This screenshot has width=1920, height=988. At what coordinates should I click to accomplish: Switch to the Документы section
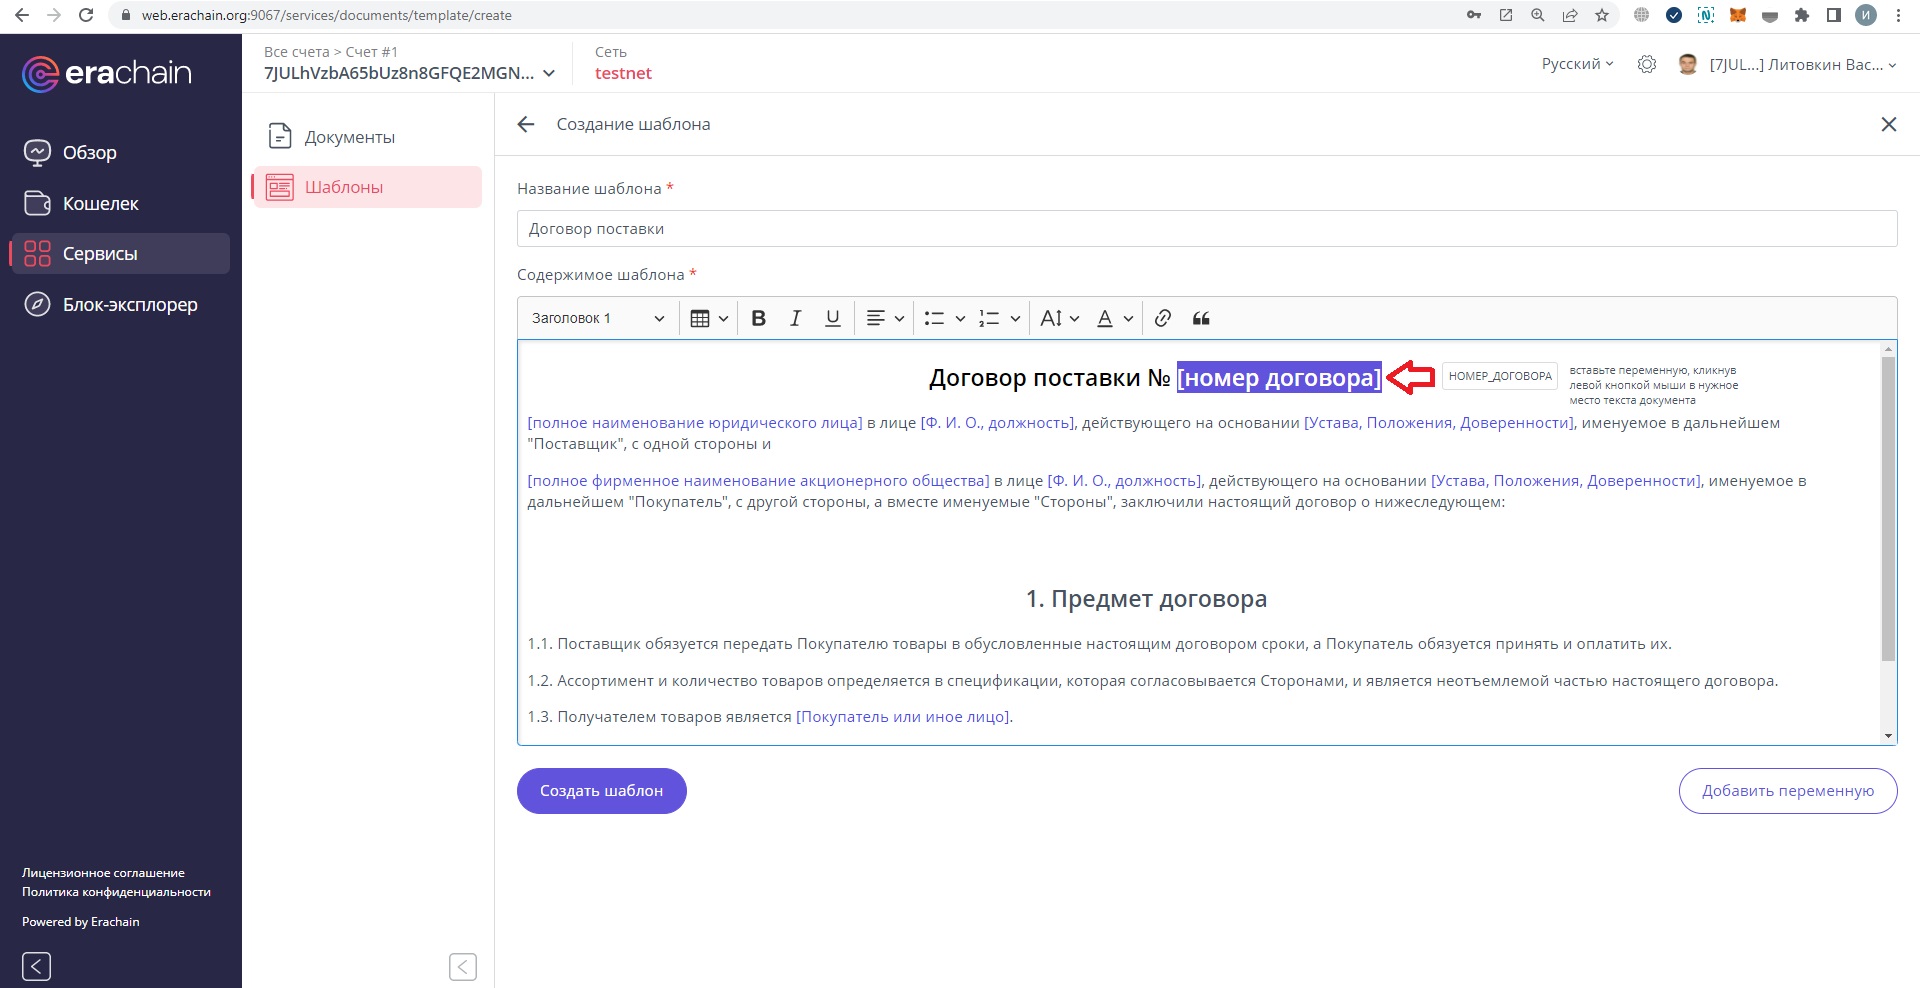(x=349, y=136)
